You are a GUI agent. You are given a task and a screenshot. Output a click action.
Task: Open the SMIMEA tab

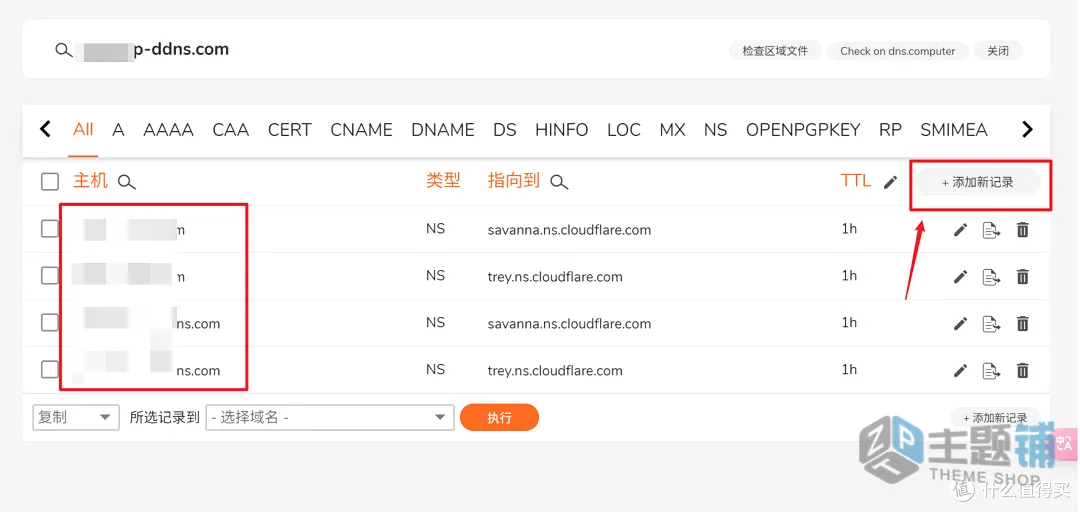[954, 130]
